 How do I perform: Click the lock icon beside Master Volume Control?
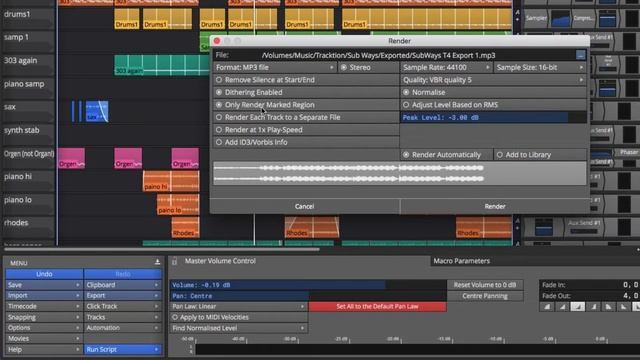tap(174, 261)
